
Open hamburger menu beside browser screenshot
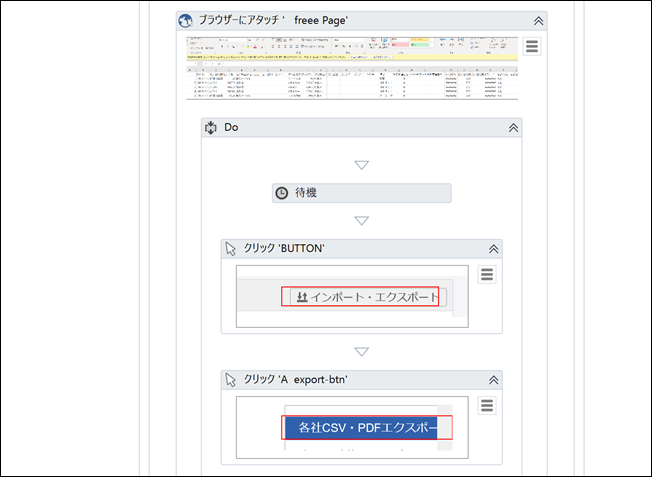pyautogui.click(x=532, y=46)
